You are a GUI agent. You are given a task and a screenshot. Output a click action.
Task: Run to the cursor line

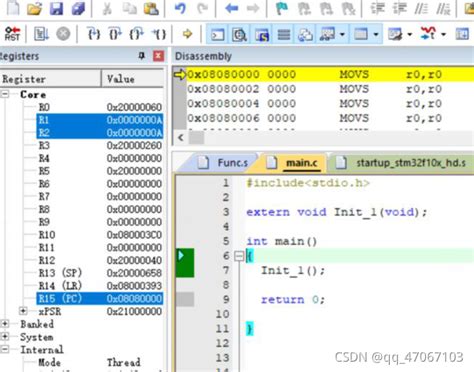(159, 34)
